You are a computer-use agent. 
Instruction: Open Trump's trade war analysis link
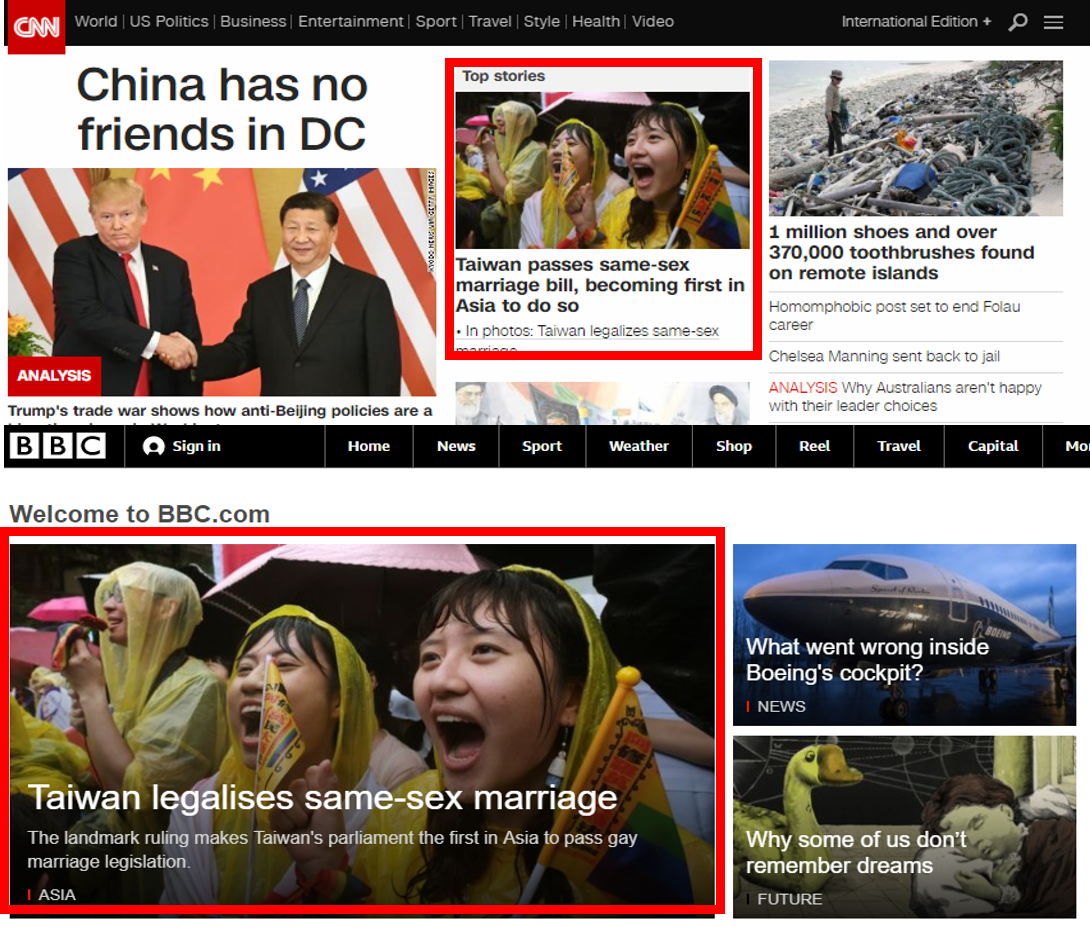(x=220, y=412)
